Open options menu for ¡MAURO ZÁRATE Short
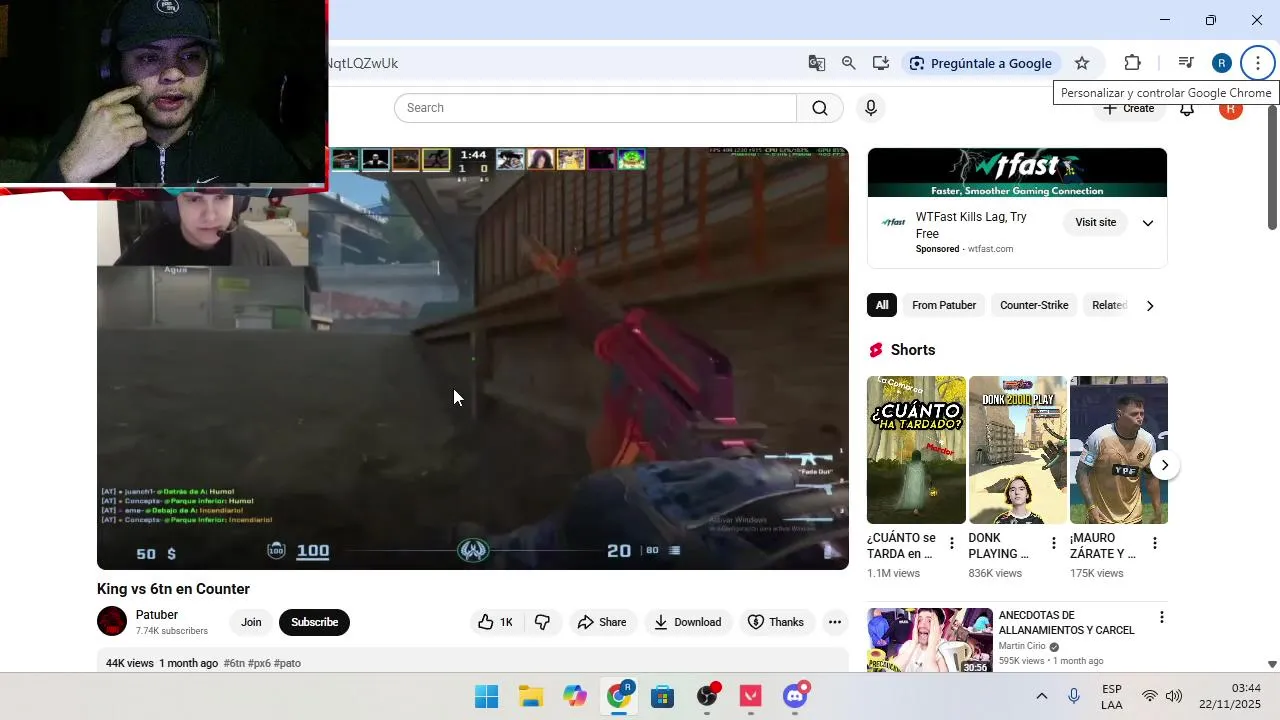The image size is (1280, 720). point(1154,543)
